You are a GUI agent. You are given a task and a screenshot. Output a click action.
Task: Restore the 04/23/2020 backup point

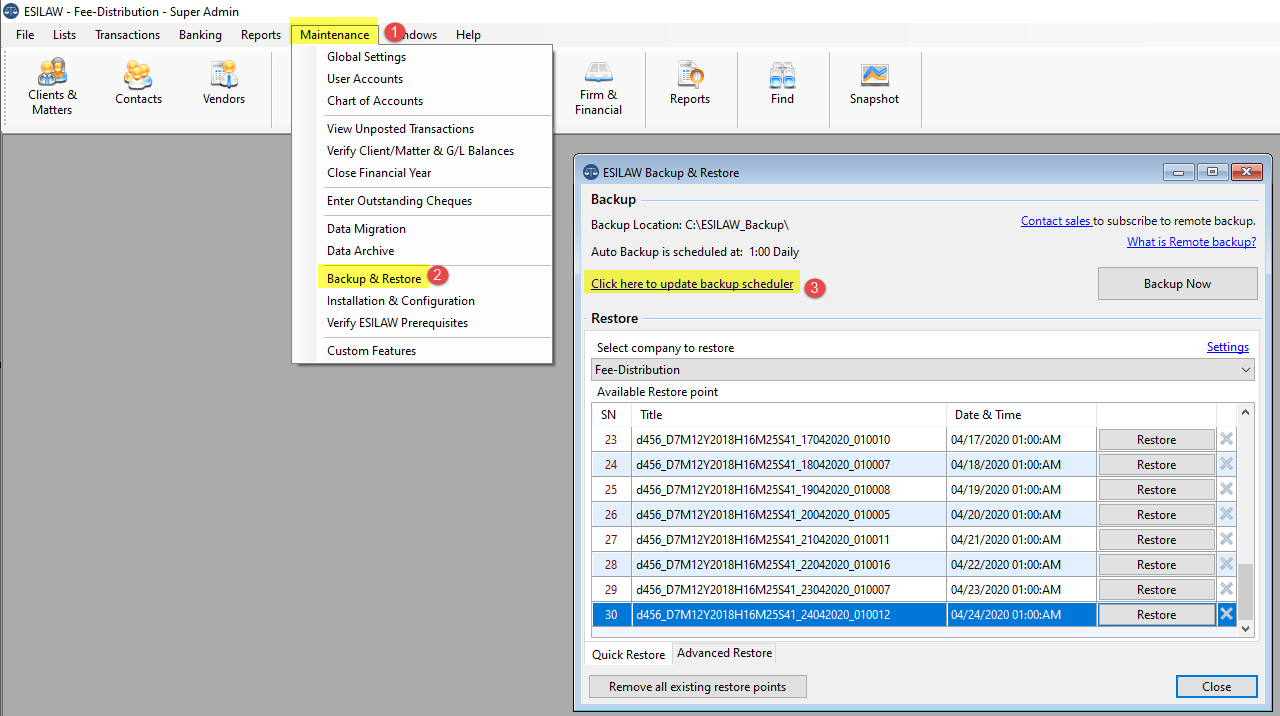[x=1156, y=590]
